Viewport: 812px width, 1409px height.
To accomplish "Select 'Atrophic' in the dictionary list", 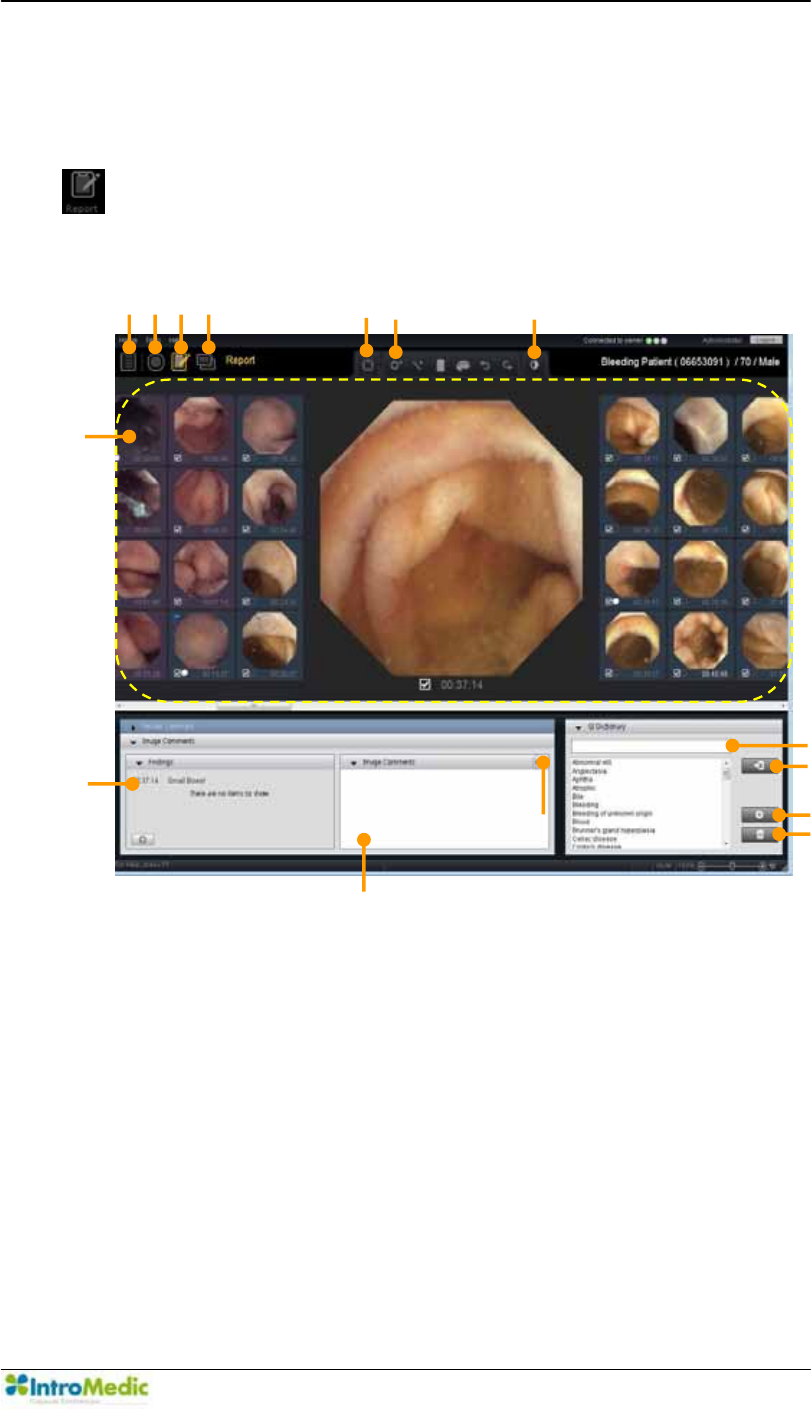I will tap(583, 788).
